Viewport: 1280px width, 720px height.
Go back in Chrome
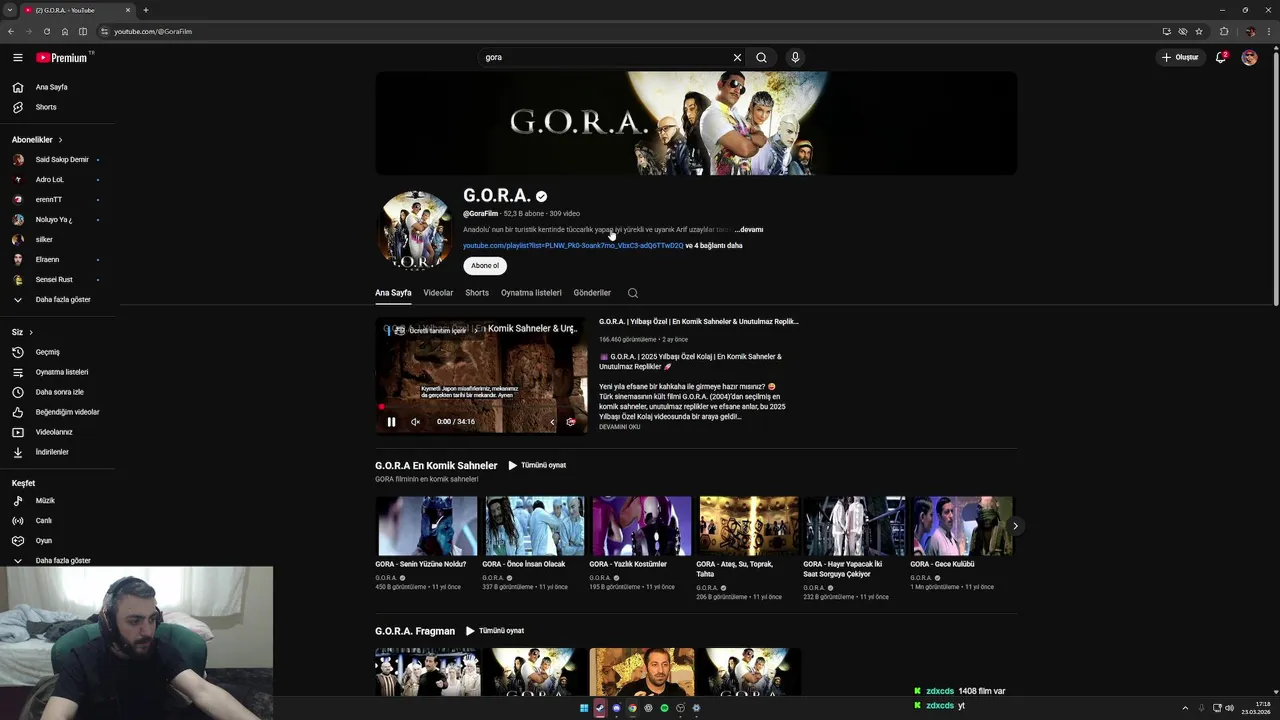click(x=11, y=31)
